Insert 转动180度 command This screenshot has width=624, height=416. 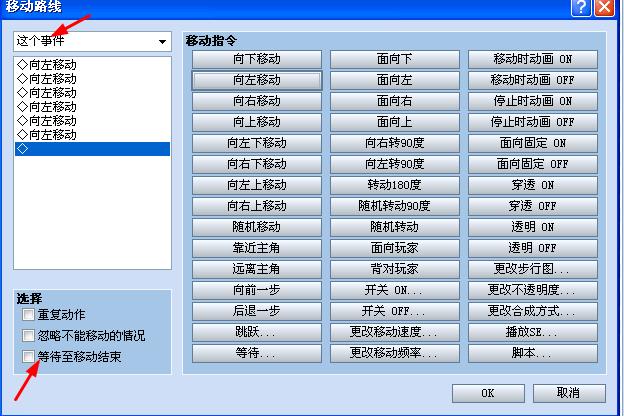point(395,185)
